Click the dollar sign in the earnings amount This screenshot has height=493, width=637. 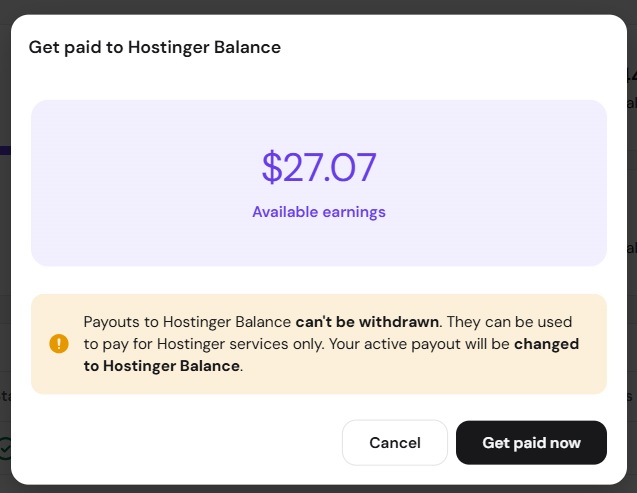tap(272, 167)
